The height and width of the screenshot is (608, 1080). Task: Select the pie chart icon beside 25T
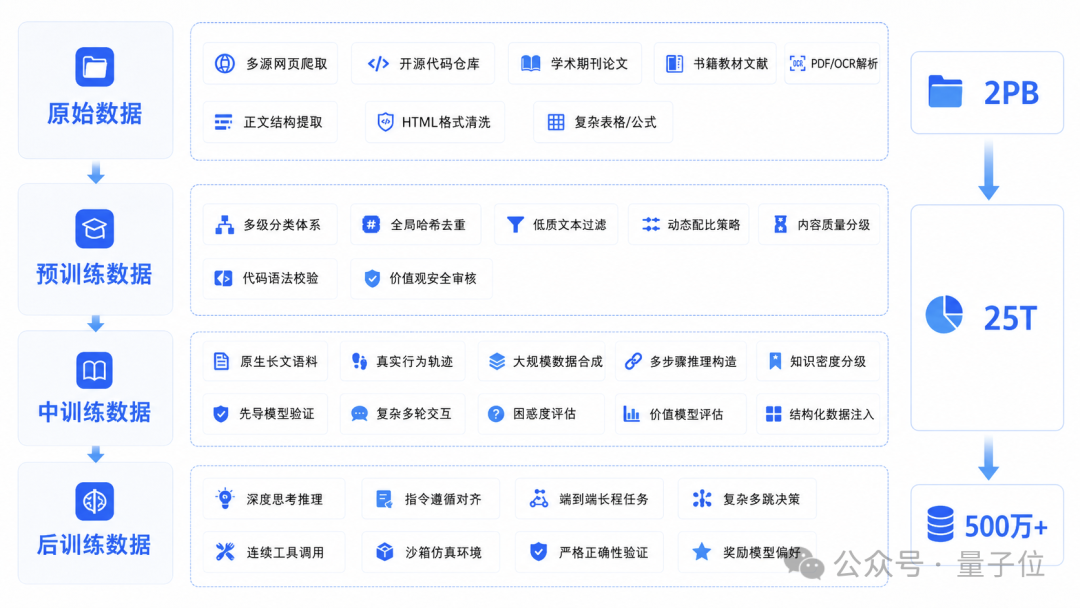[944, 315]
